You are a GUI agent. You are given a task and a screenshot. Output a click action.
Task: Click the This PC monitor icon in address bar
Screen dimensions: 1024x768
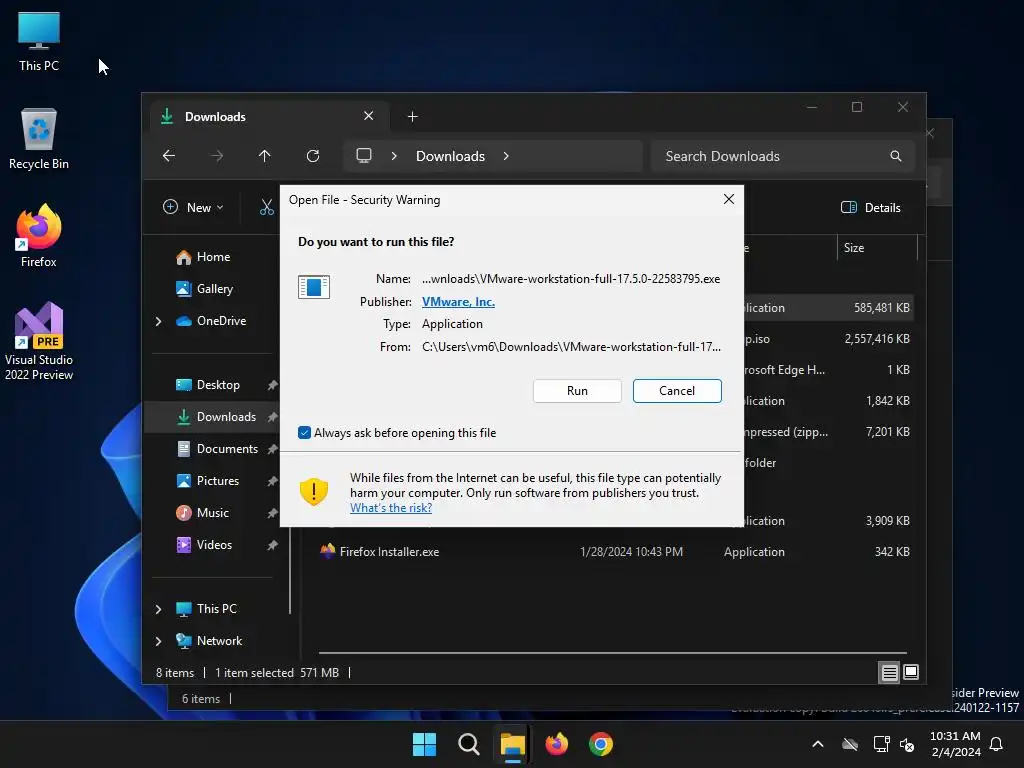[x=364, y=156]
